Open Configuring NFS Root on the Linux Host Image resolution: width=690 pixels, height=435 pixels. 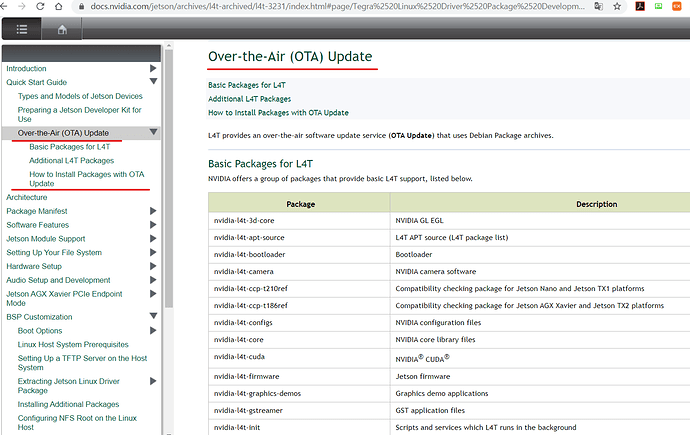pyautogui.click(x=77, y=423)
